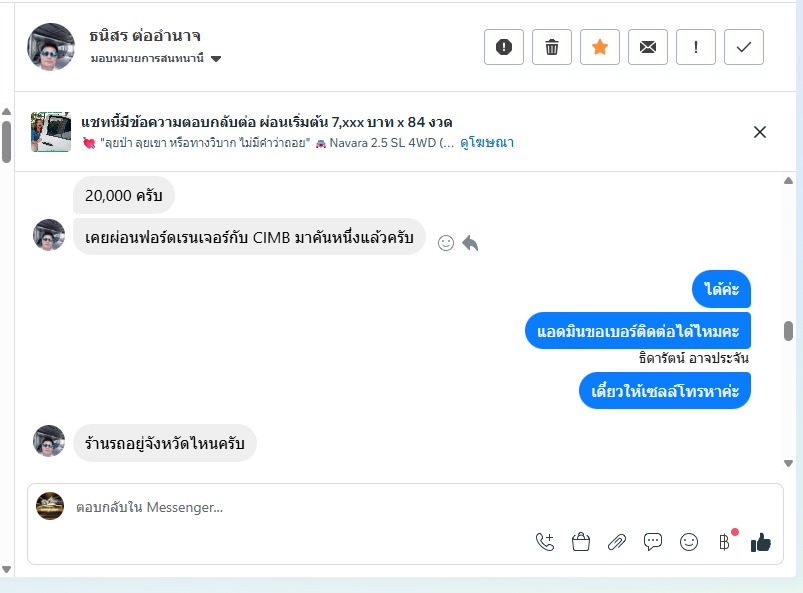Mark conversation unread with envelope icon
Image resolution: width=803 pixels, height=593 pixels.
tap(648, 47)
